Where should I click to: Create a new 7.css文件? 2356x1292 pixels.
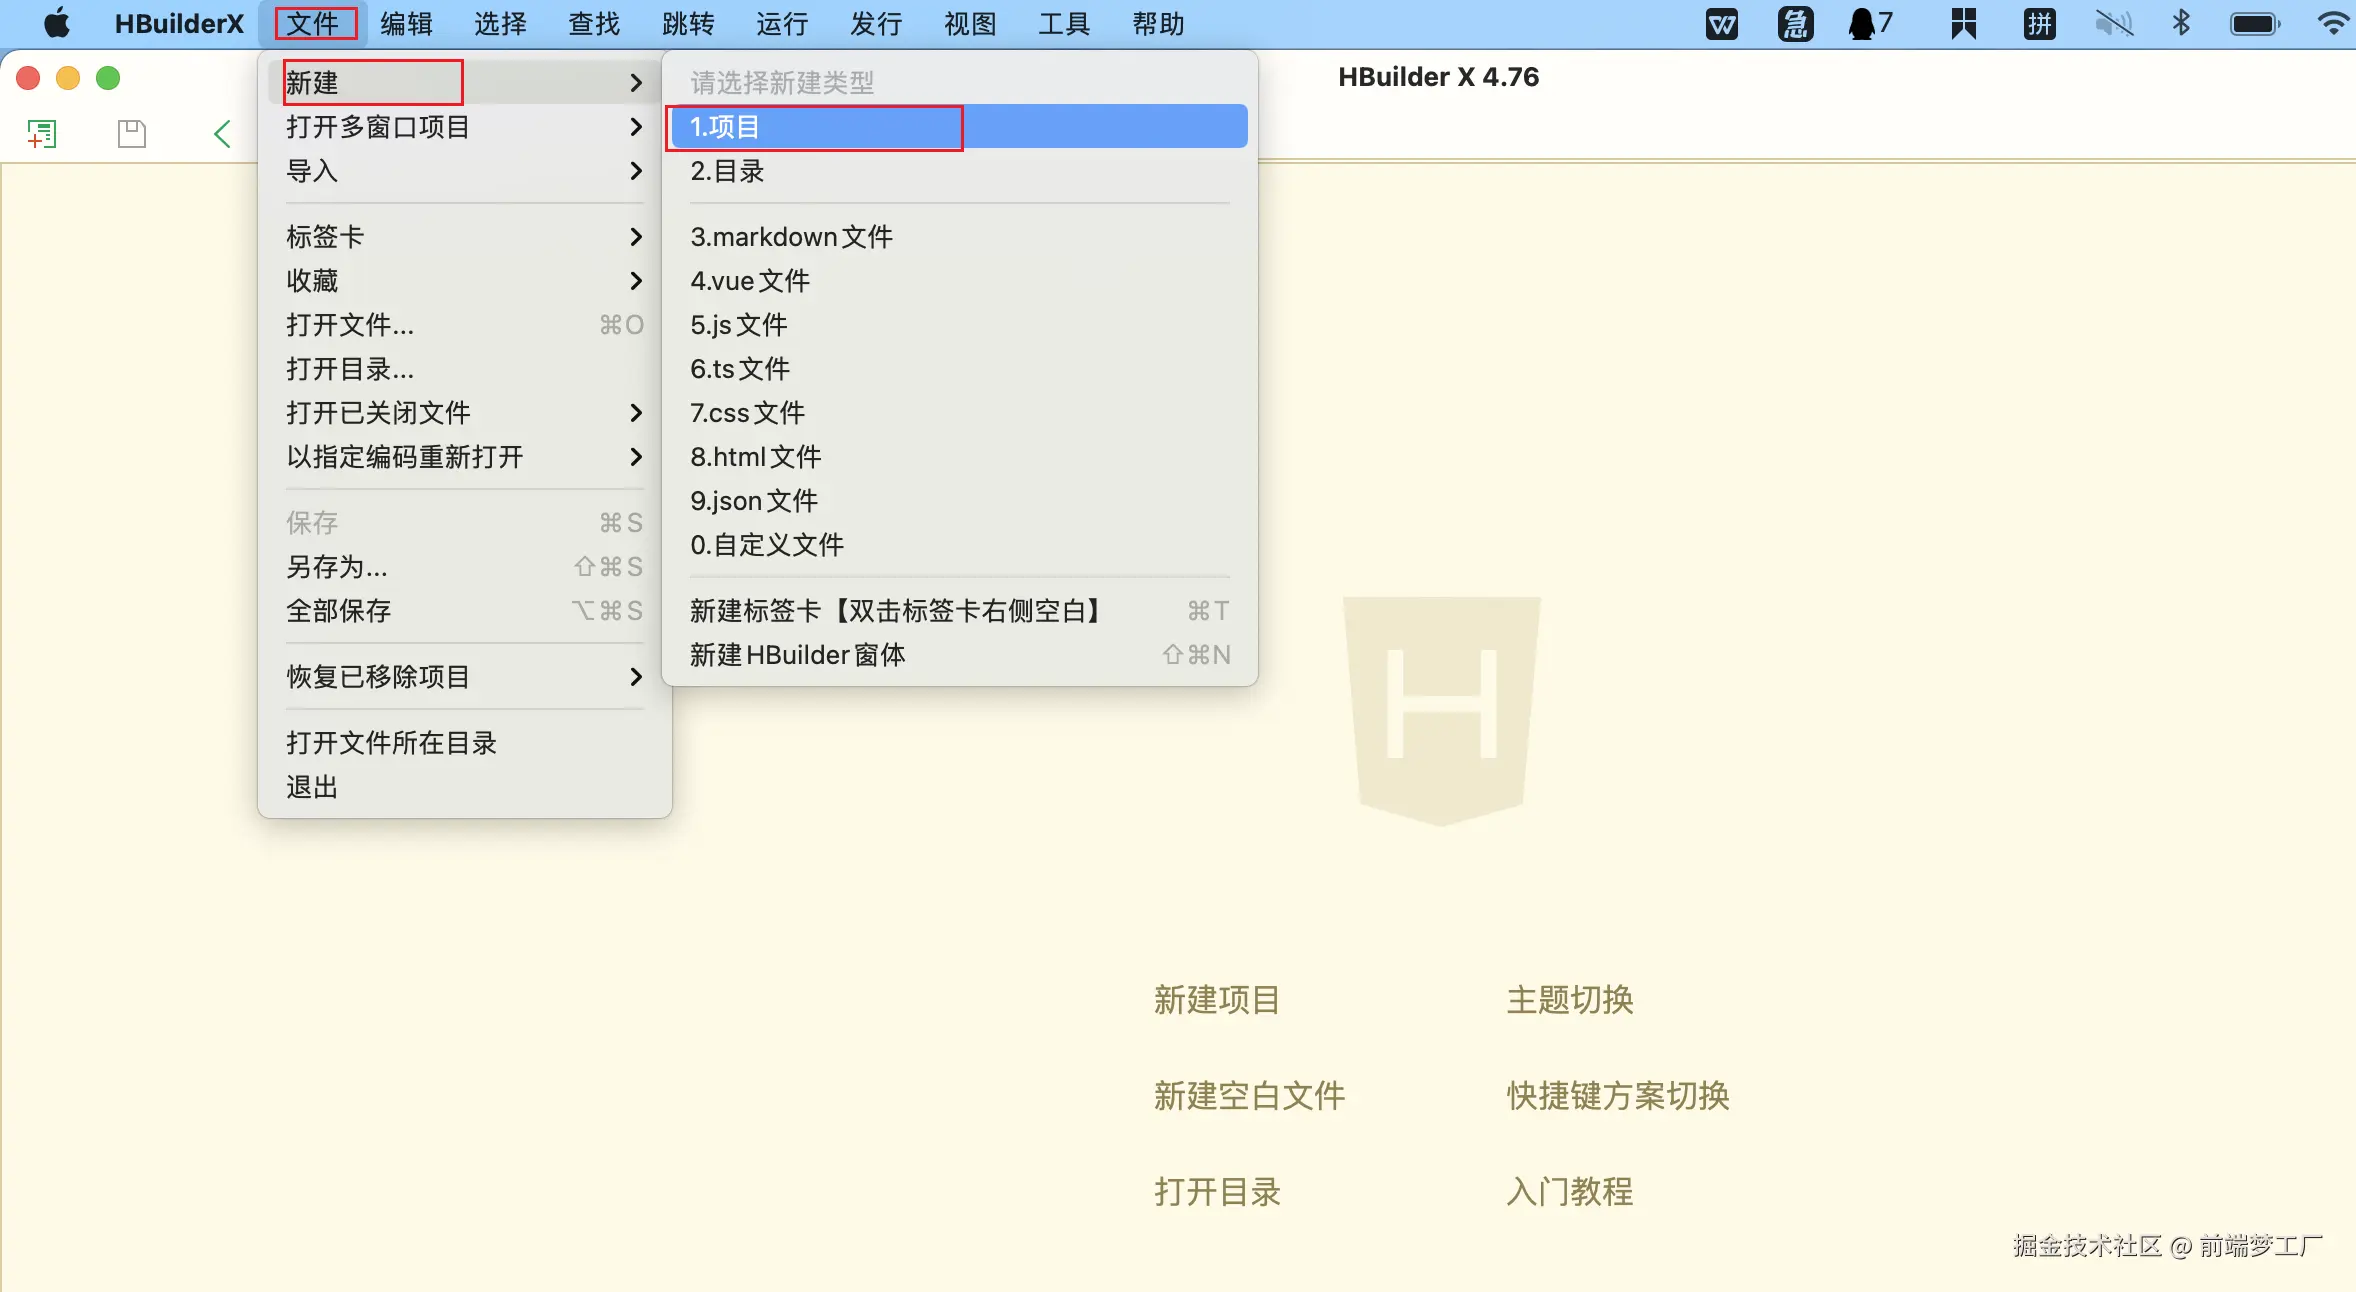(960, 412)
